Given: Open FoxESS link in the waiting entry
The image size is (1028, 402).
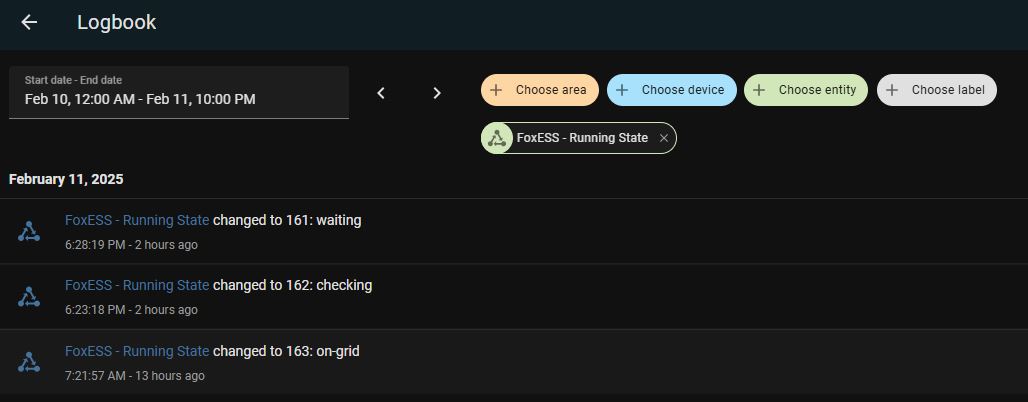Looking at the screenshot, I should 137,220.
